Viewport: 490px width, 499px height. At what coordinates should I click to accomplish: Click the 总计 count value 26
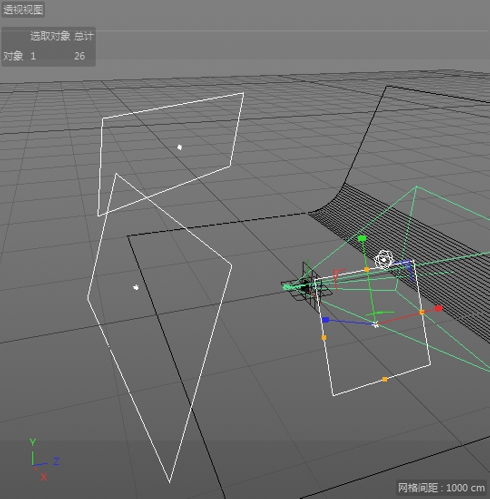pos(79,56)
